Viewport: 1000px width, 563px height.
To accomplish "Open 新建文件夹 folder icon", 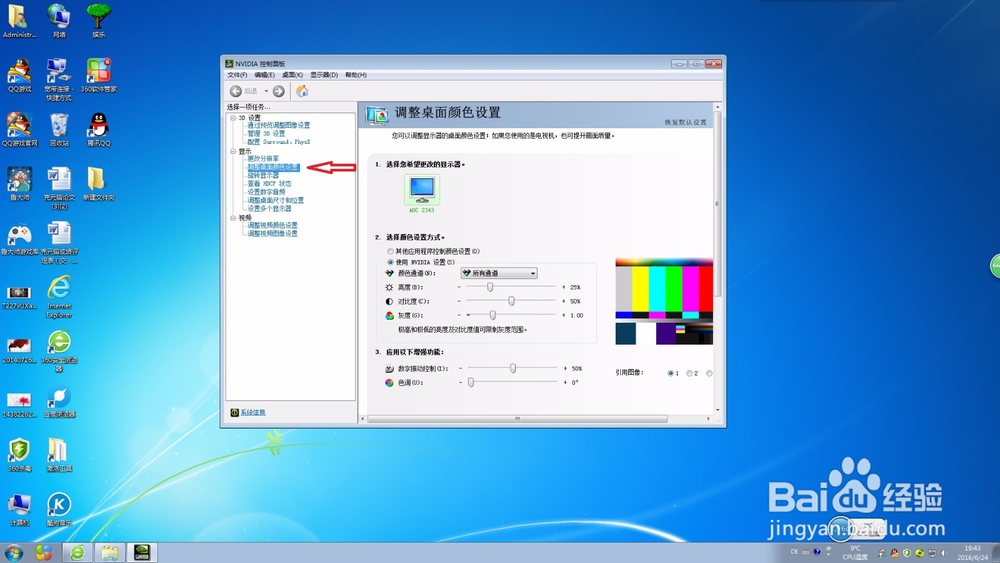I will coord(98,184).
